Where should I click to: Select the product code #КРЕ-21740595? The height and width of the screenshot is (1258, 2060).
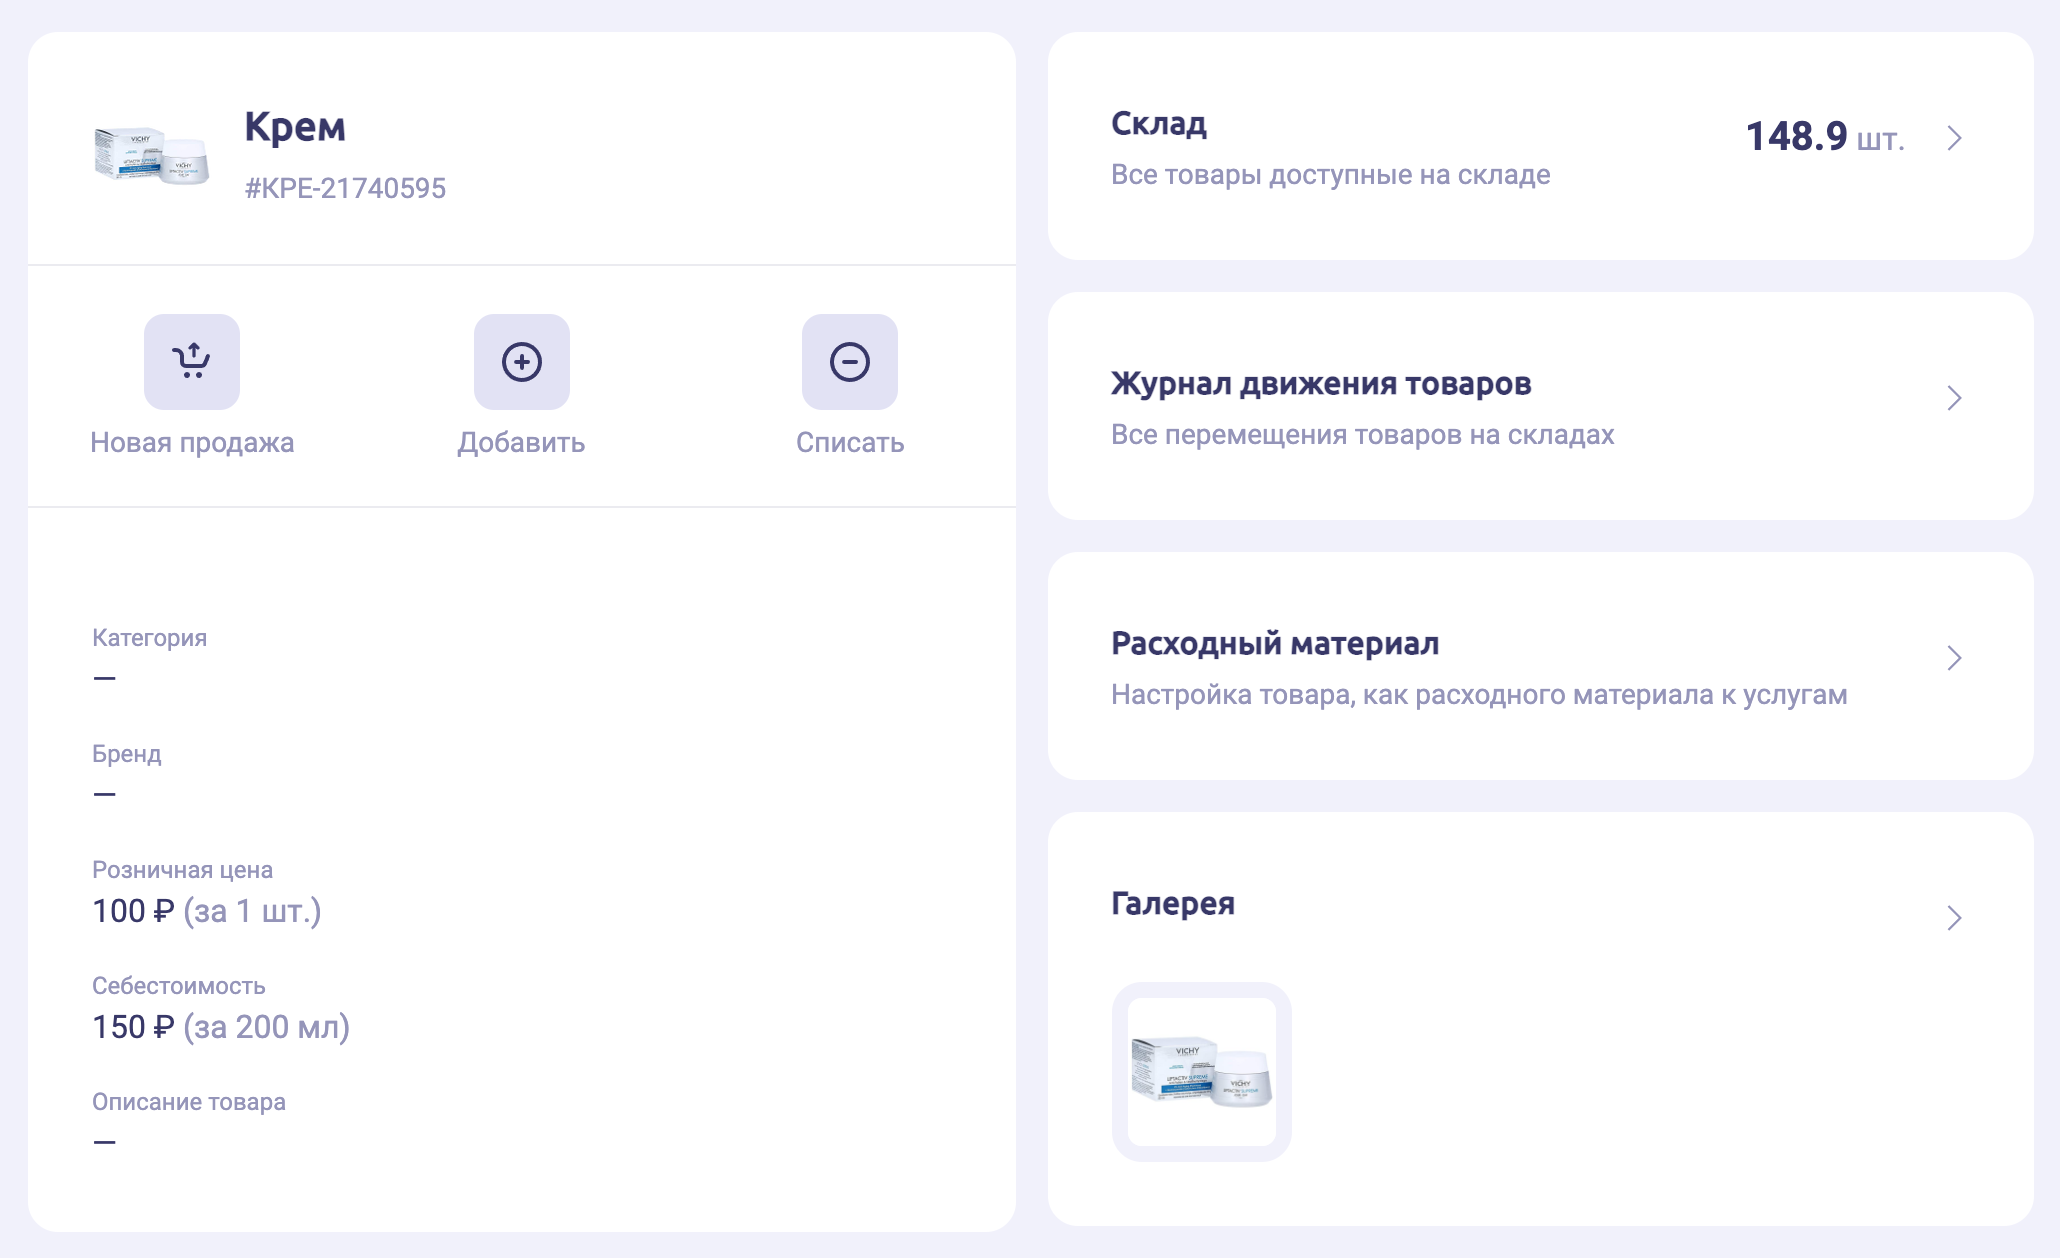(346, 188)
